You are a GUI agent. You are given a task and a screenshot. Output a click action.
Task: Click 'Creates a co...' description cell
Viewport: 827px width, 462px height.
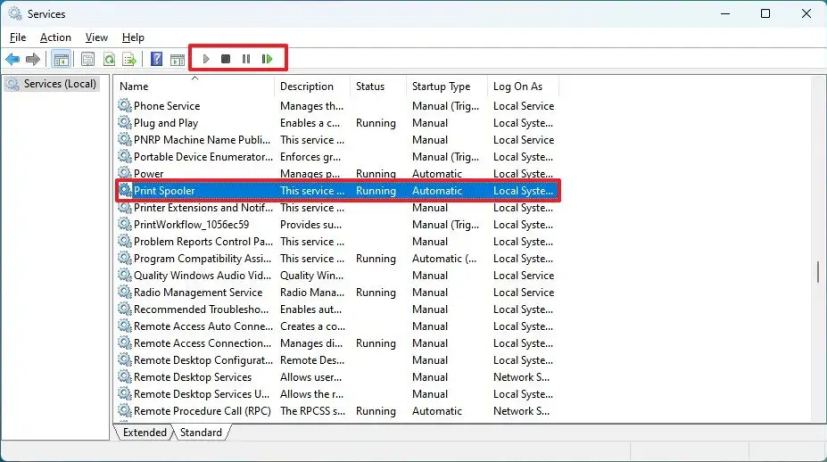(x=312, y=326)
